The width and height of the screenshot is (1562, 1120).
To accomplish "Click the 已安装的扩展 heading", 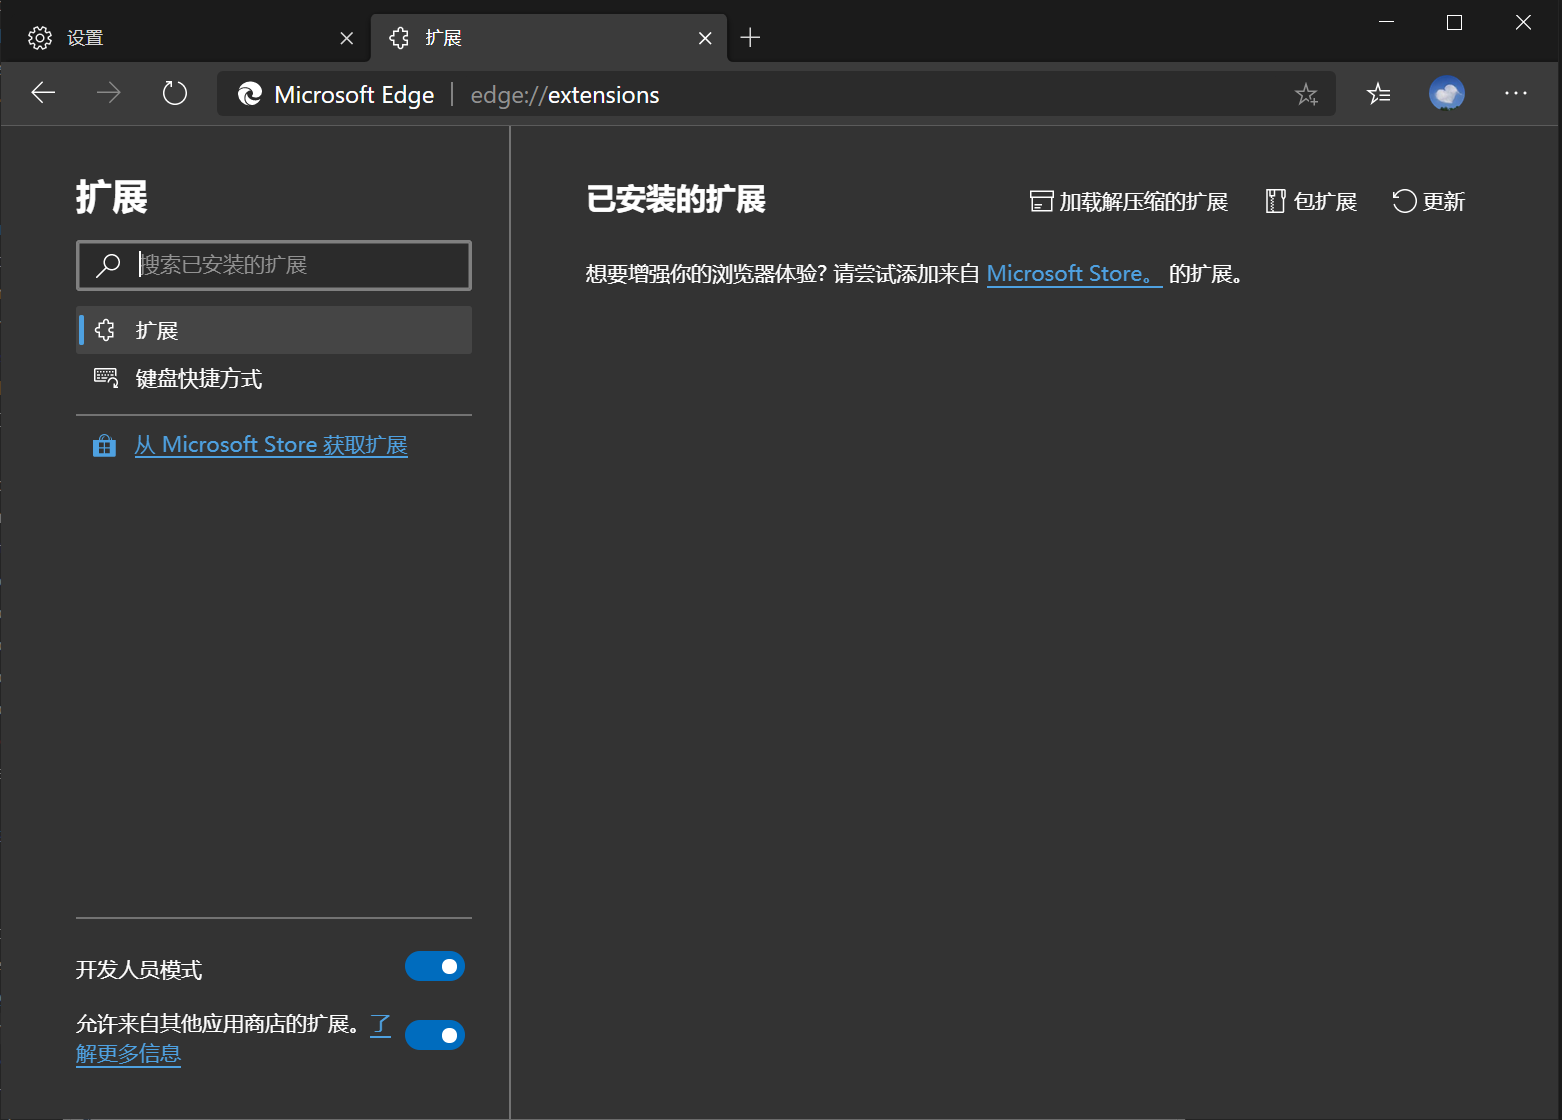I will (x=676, y=199).
